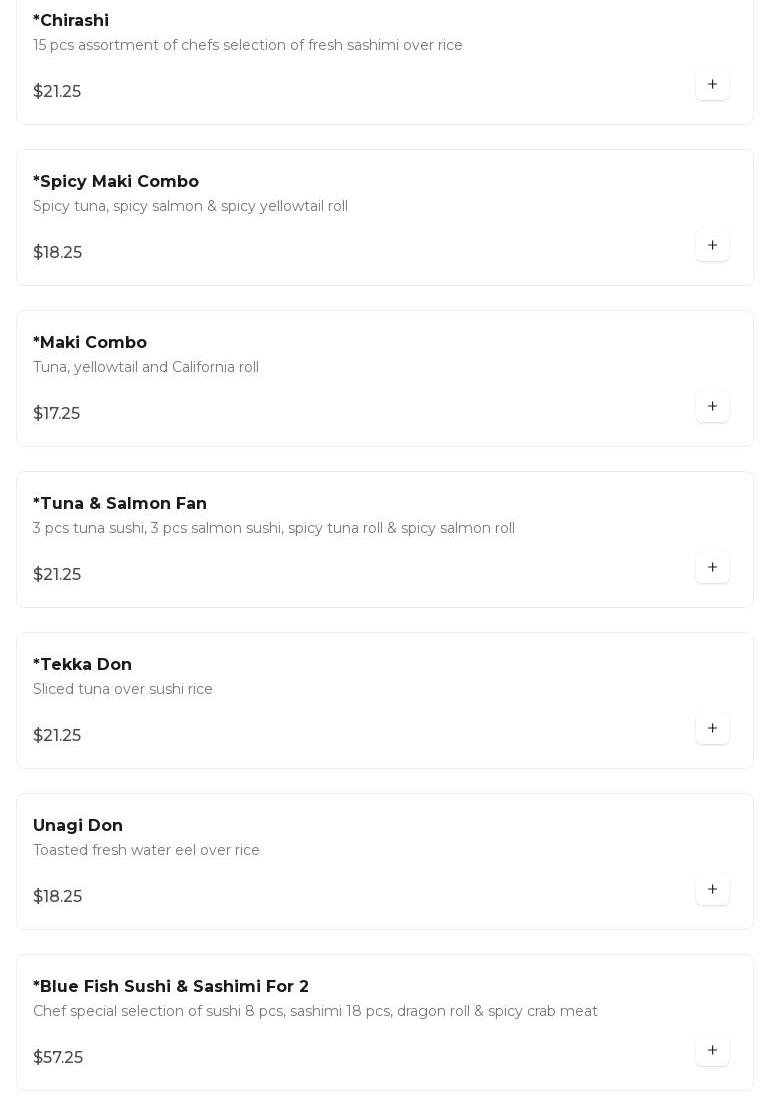
Task: Click the Spicy Maki Combo description text
Action: click(190, 207)
